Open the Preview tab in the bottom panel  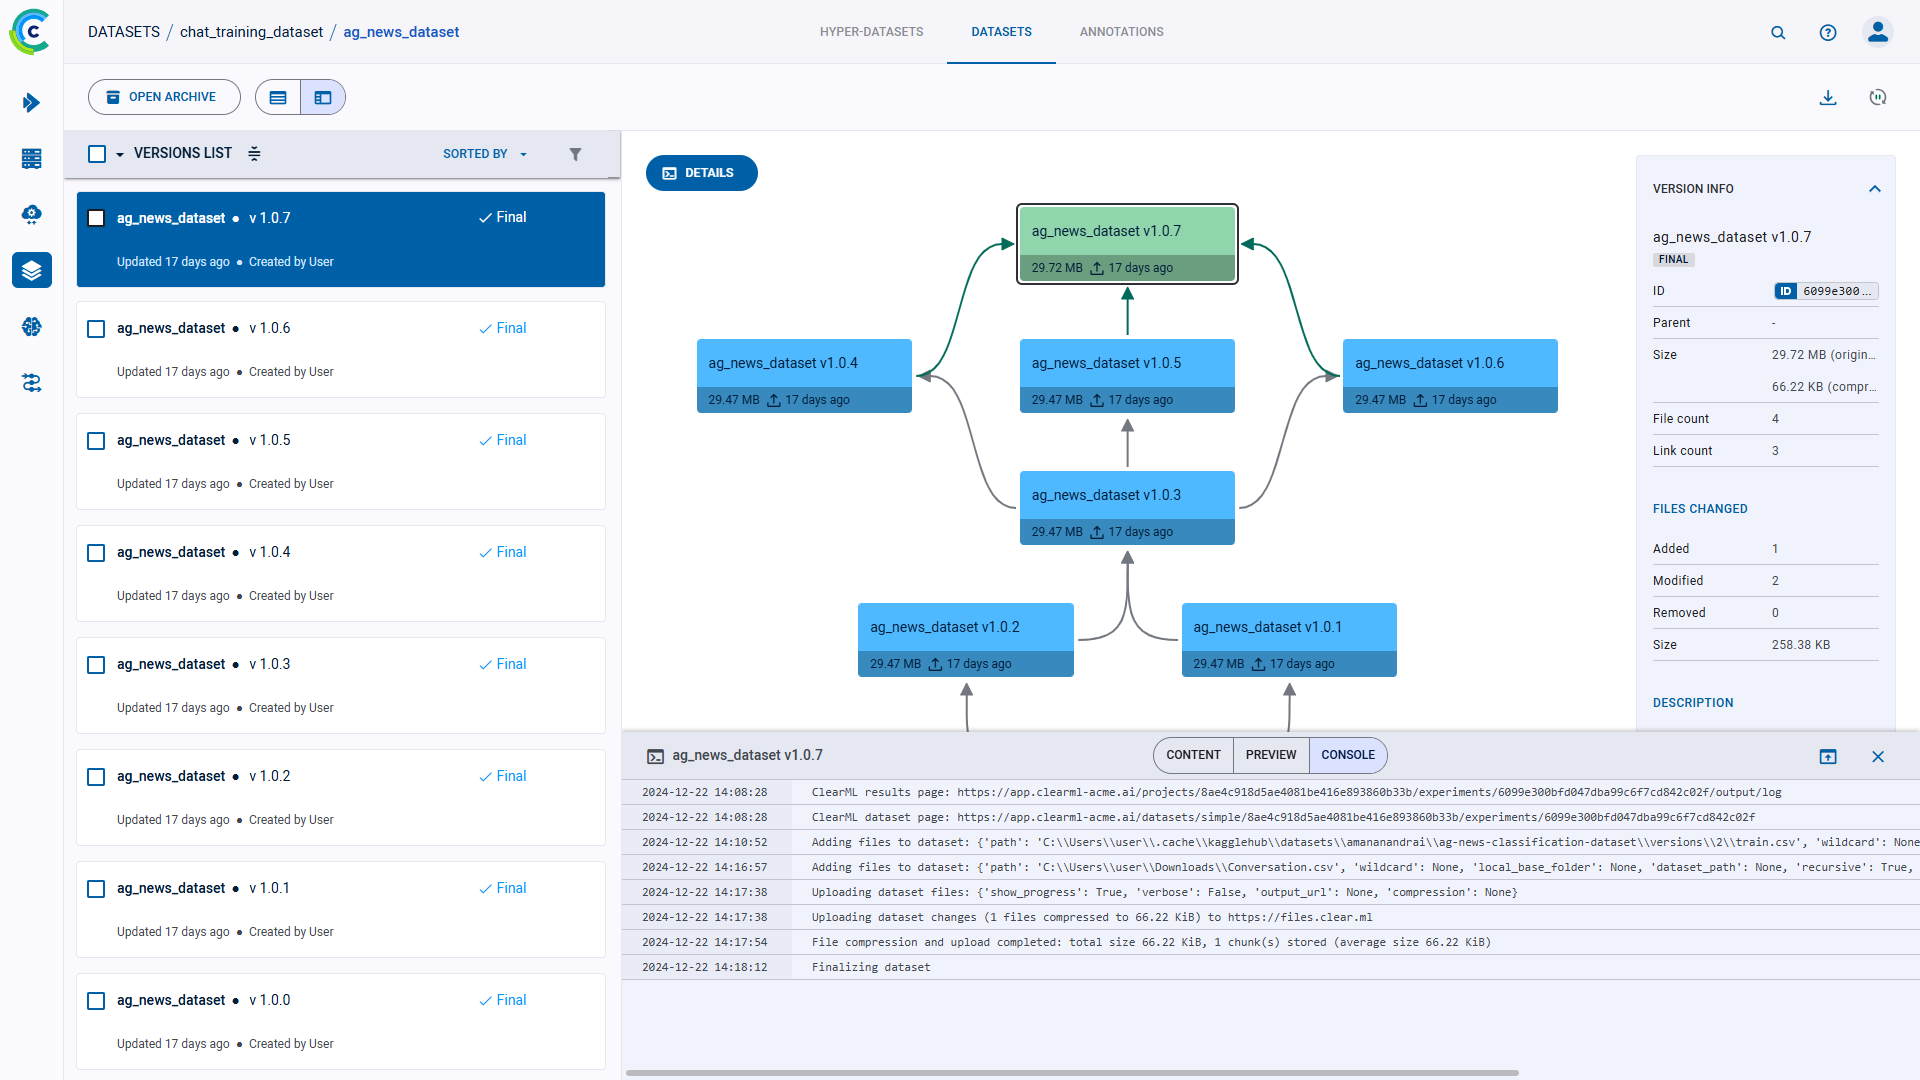pyautogui.click(x=1270, y=755)
